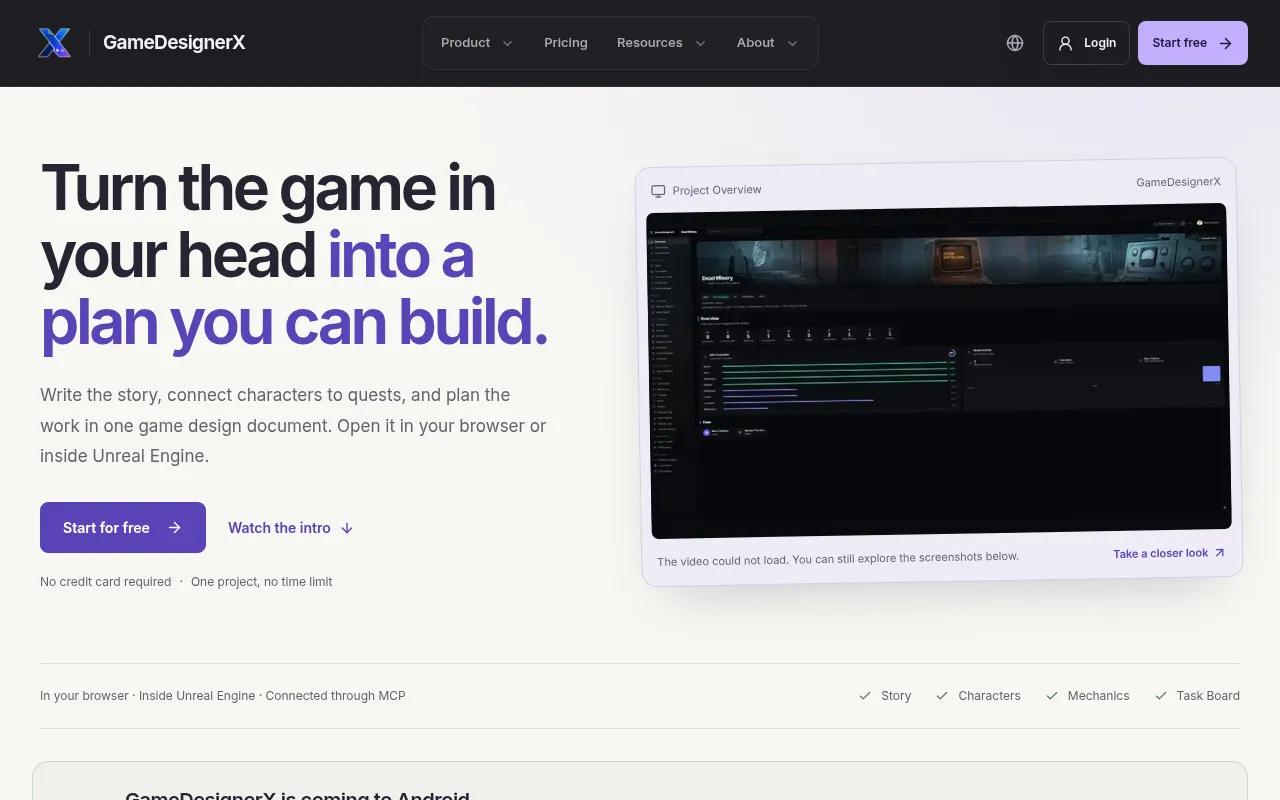Click the Mechanics feature label
Screen dimensions: 1280x800
(x=1098, y=696)
